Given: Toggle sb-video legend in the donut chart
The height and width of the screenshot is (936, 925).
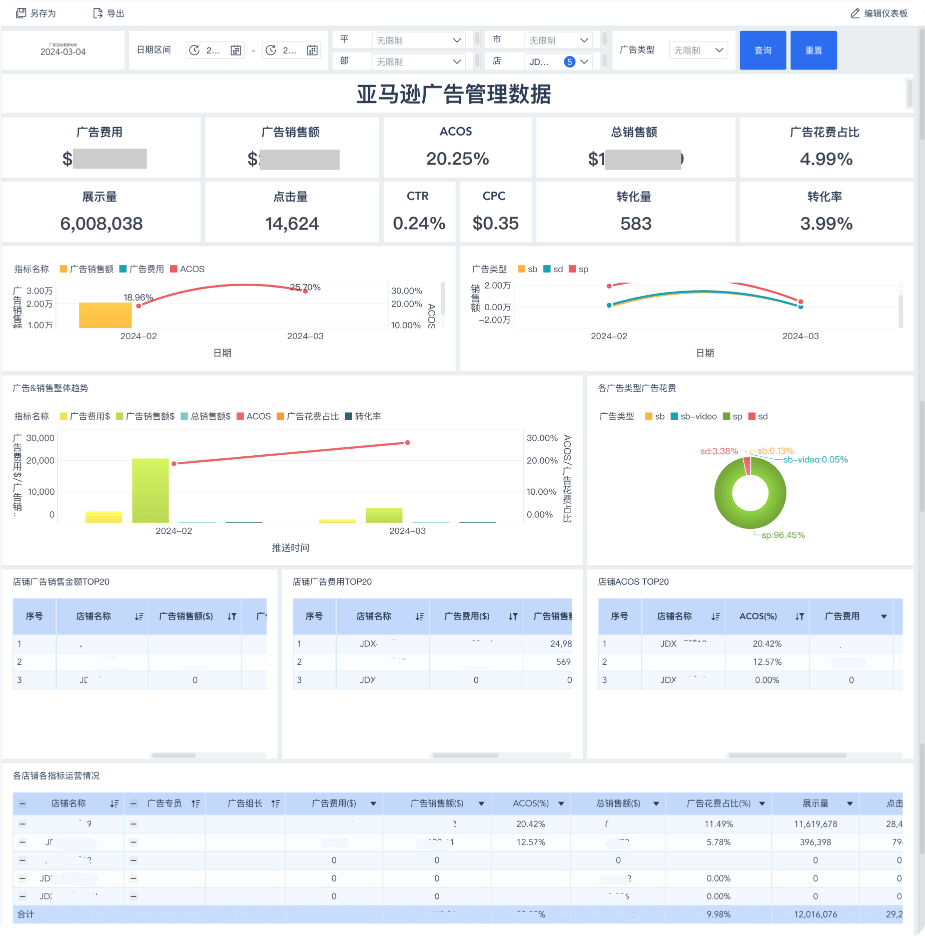Looking at the screenshot, I should coord(676,416).
